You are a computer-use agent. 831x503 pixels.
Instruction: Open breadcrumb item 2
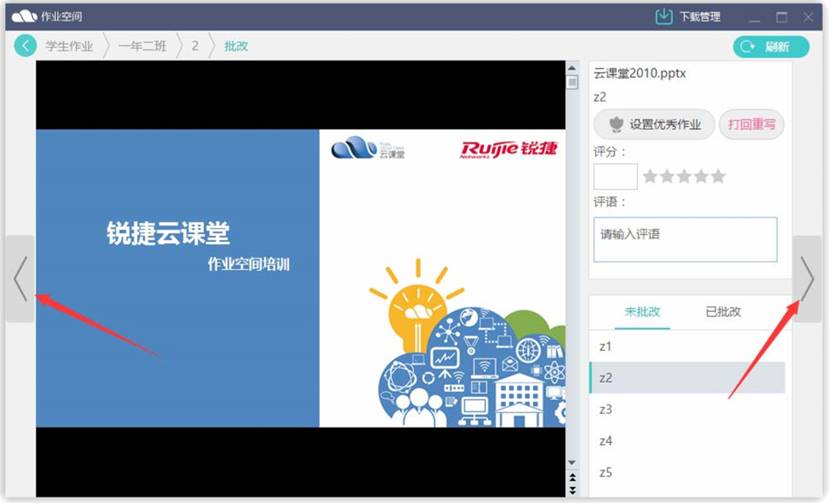pyautogui.click(x=195, y=46)
